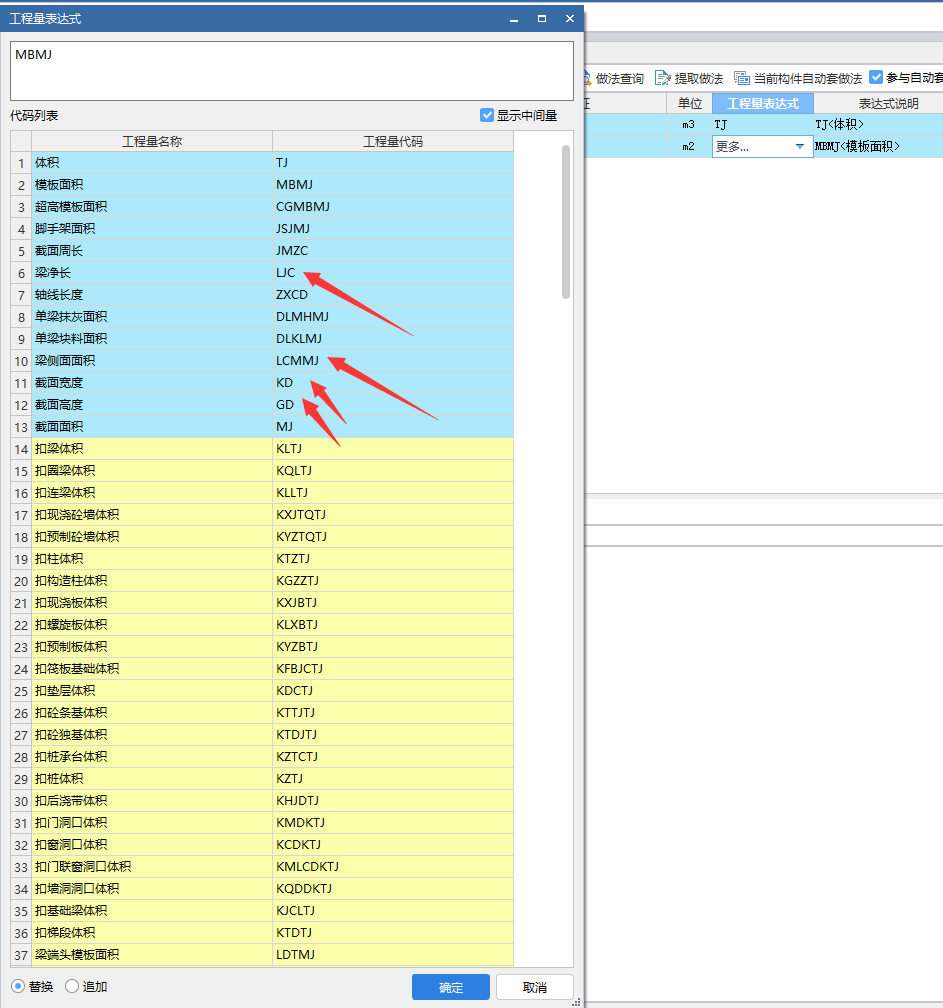Select the 脚手架面积 row
943x1008 pixels.
[273, 229]
